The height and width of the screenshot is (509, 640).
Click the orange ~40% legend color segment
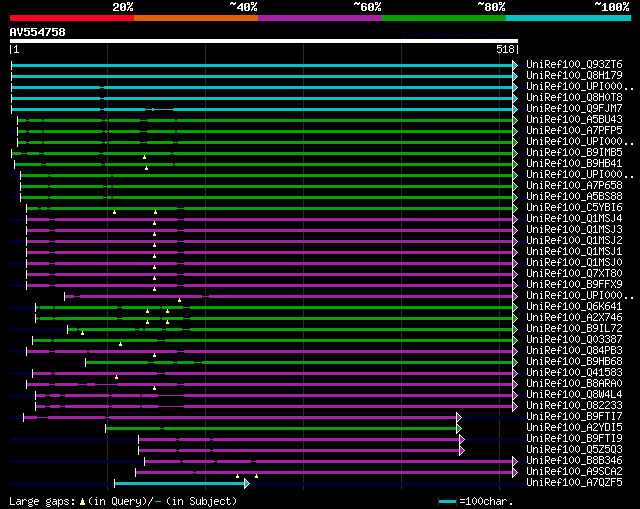point(196,18)
